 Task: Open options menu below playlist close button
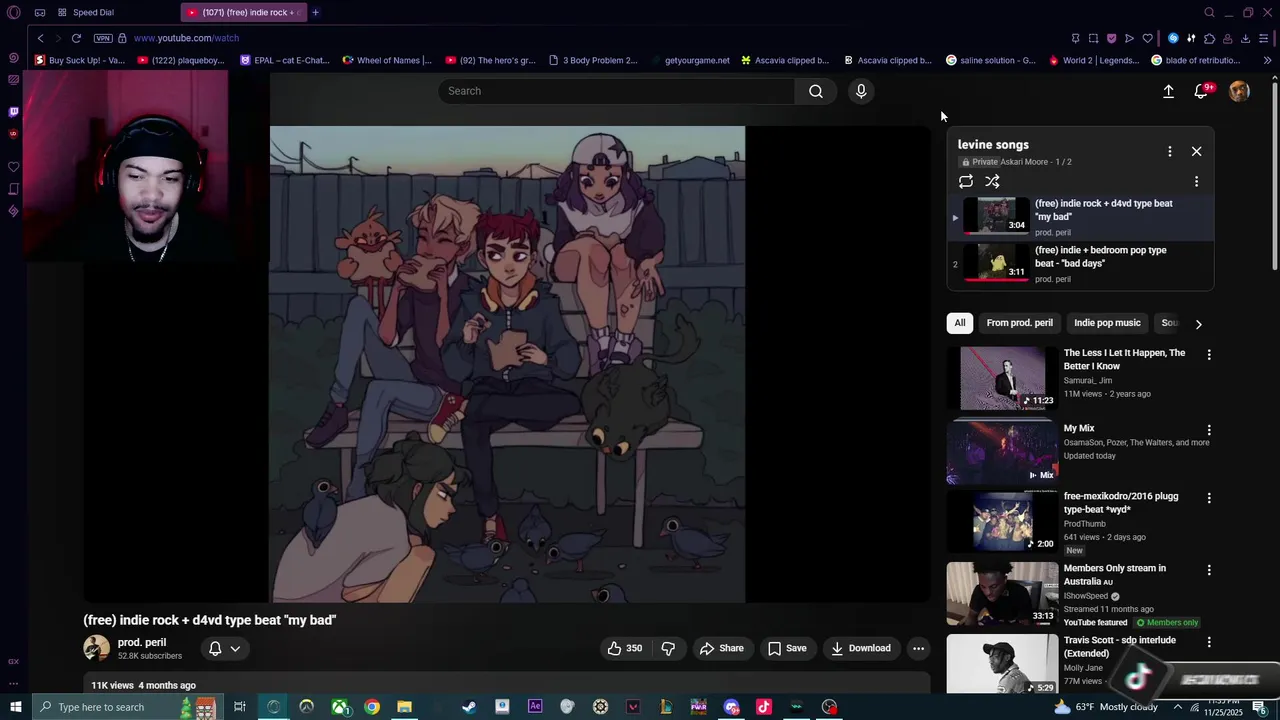coord(1196,181)
